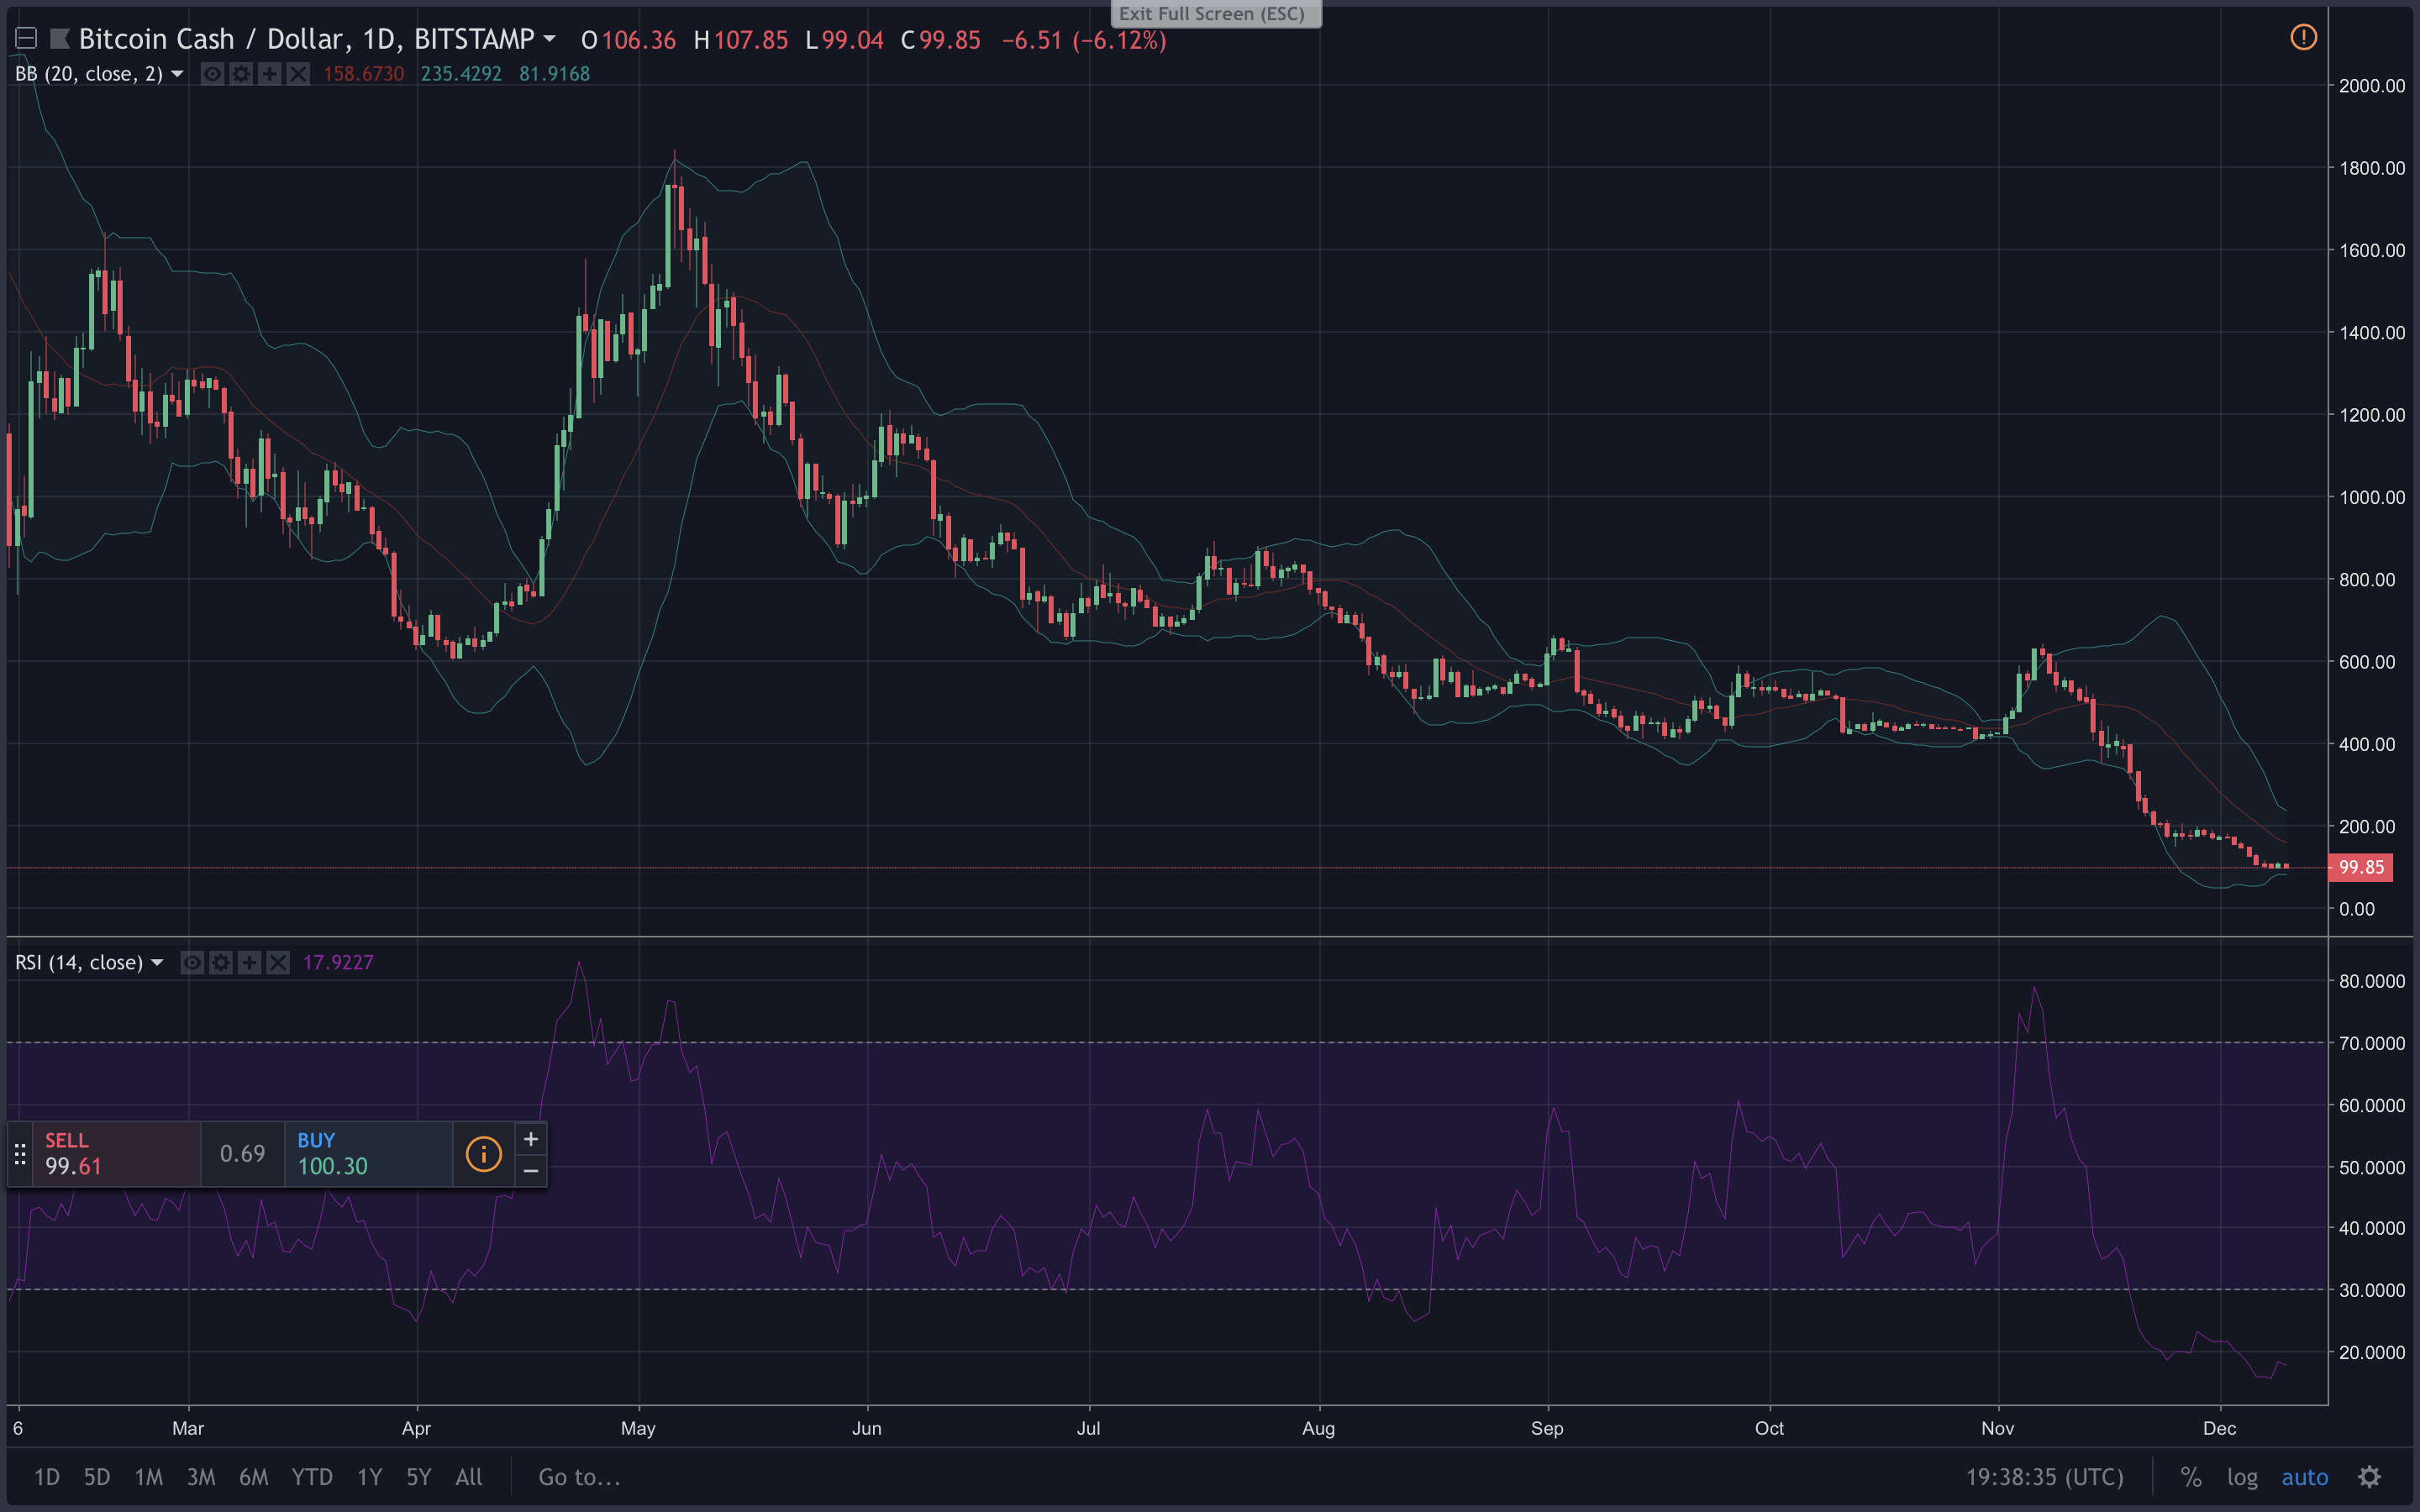Screen dimensions: 2420x1512
Task: Click the 1000.00 price axis label
Action: coord(2372,497)
